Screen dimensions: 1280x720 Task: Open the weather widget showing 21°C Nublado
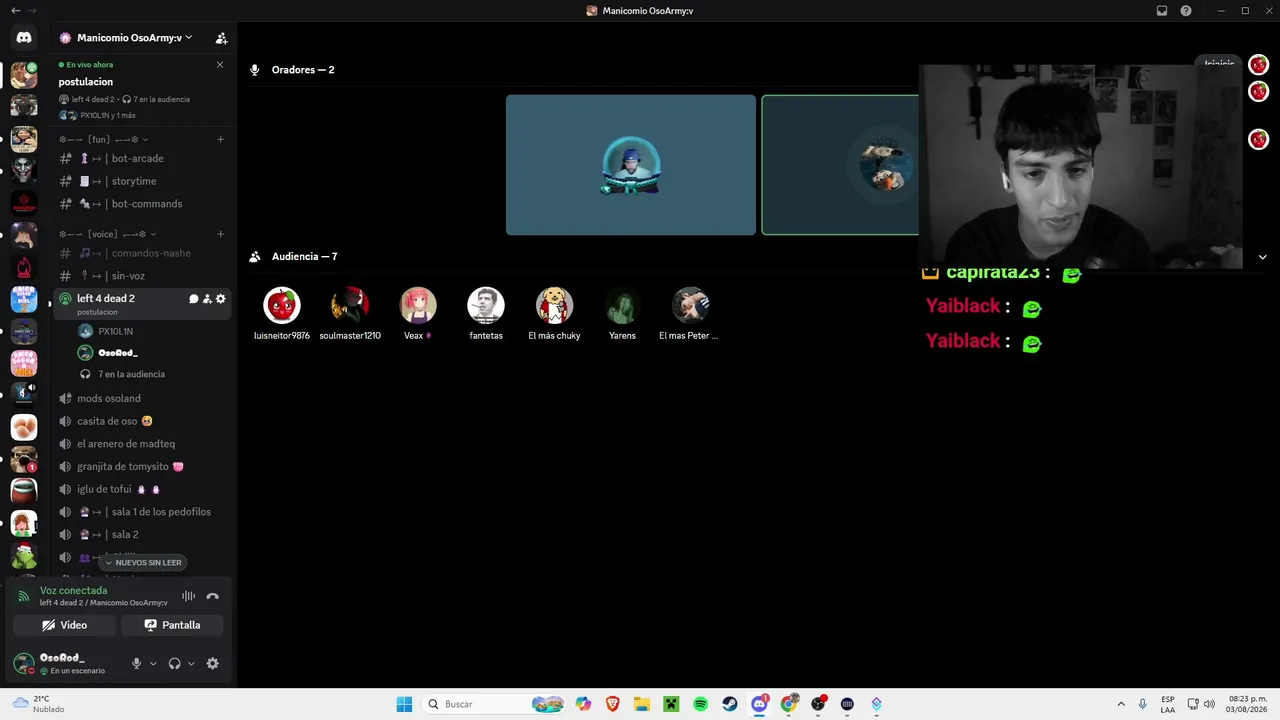point(38,704)
